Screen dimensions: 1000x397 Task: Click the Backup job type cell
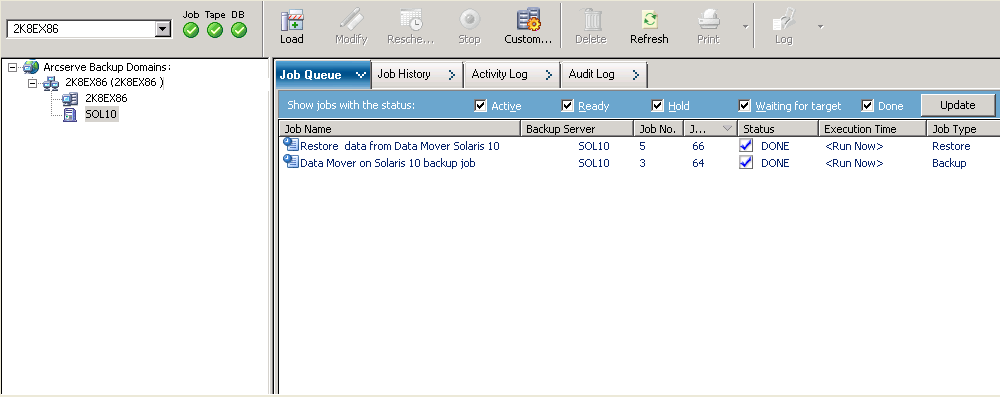(x=949, y=163)
